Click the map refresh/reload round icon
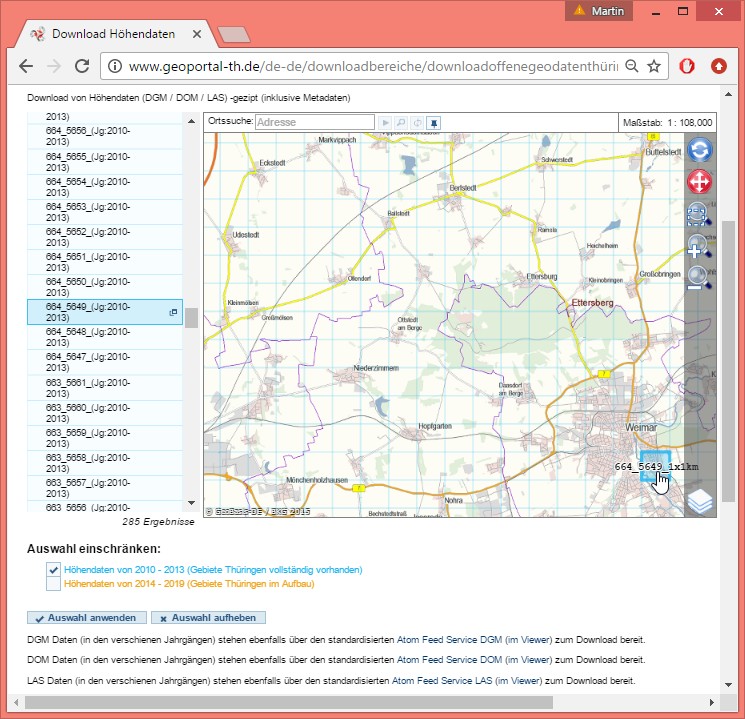This screenshot has width=745, height=719. pos(700,150)
